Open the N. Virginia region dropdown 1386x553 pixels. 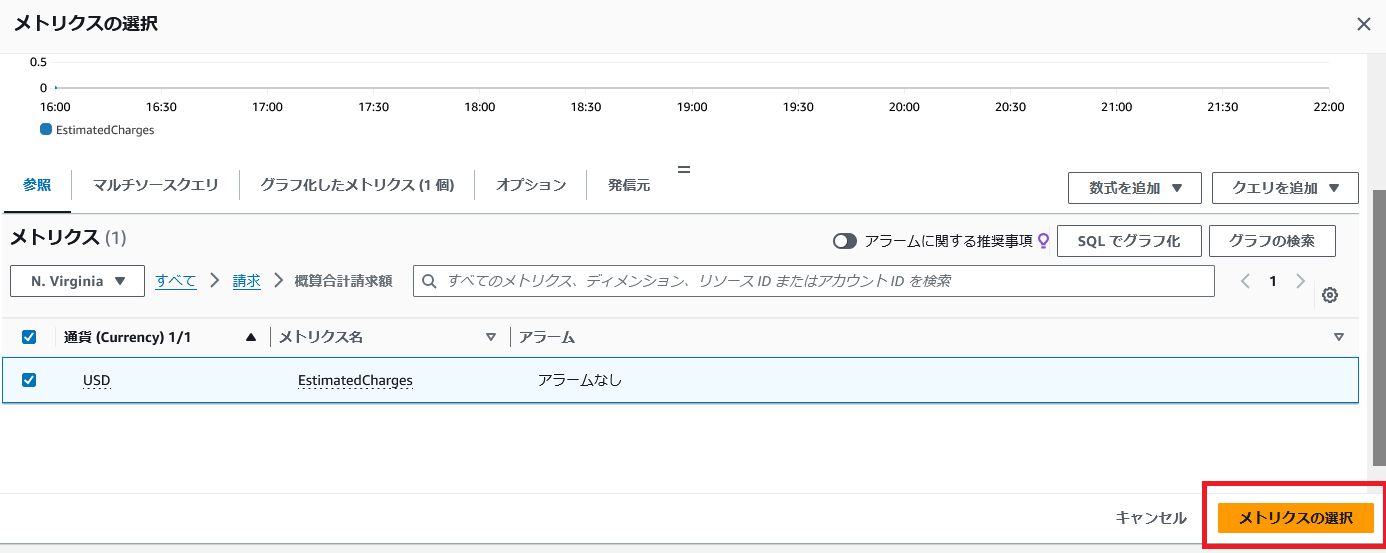(x=78, y=282)
